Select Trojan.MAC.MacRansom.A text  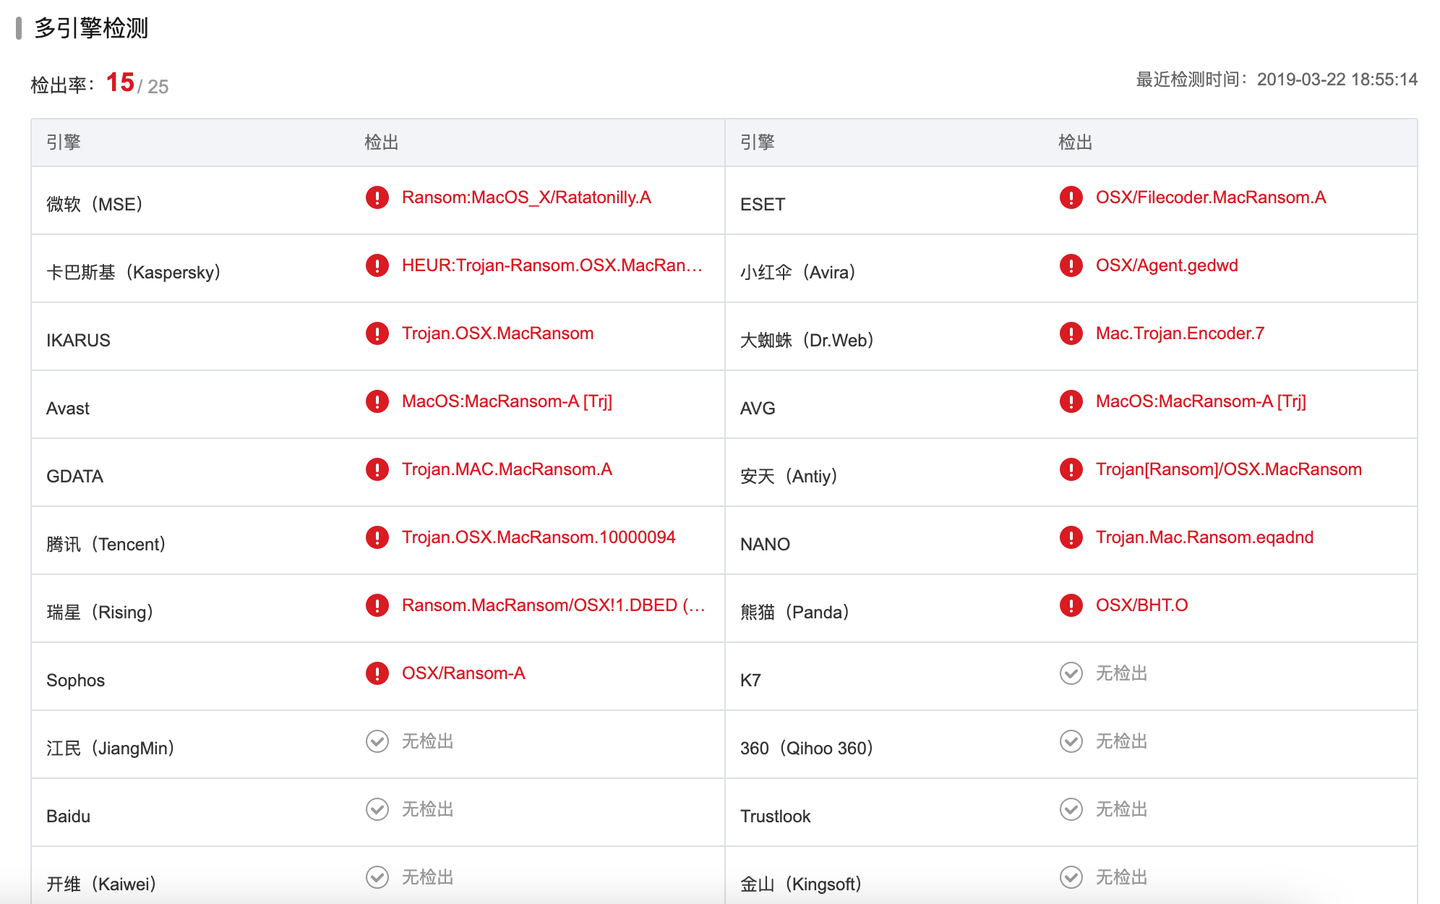point(507,469)
